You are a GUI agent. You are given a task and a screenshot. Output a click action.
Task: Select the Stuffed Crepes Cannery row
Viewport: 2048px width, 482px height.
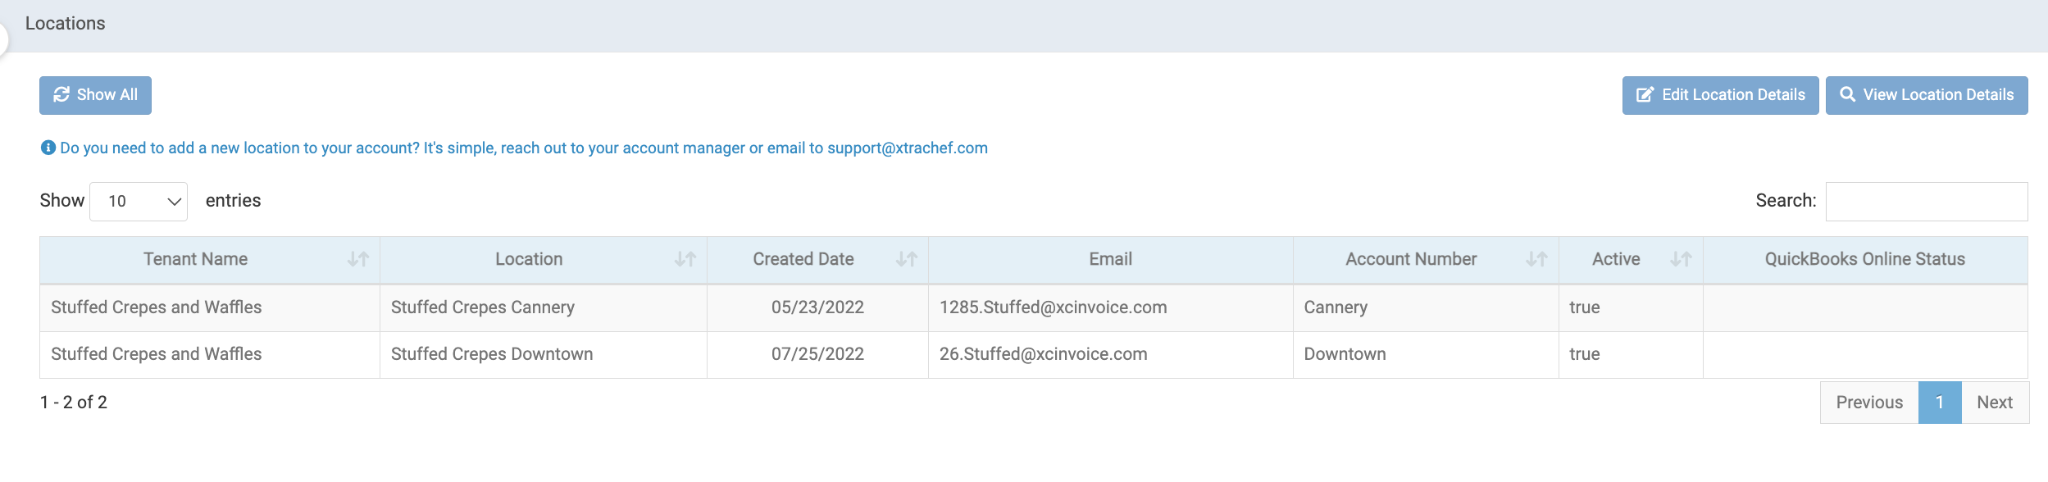(x=482, y=307)
